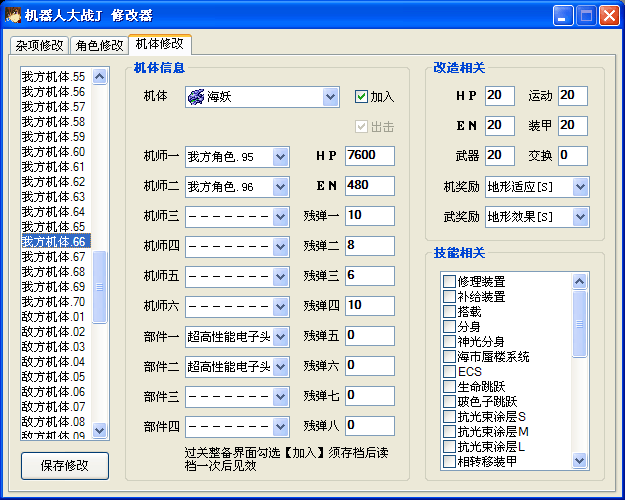Expand the 机师一 pilot dropdown
Viewport: 625px width, 500px height.
280,157
